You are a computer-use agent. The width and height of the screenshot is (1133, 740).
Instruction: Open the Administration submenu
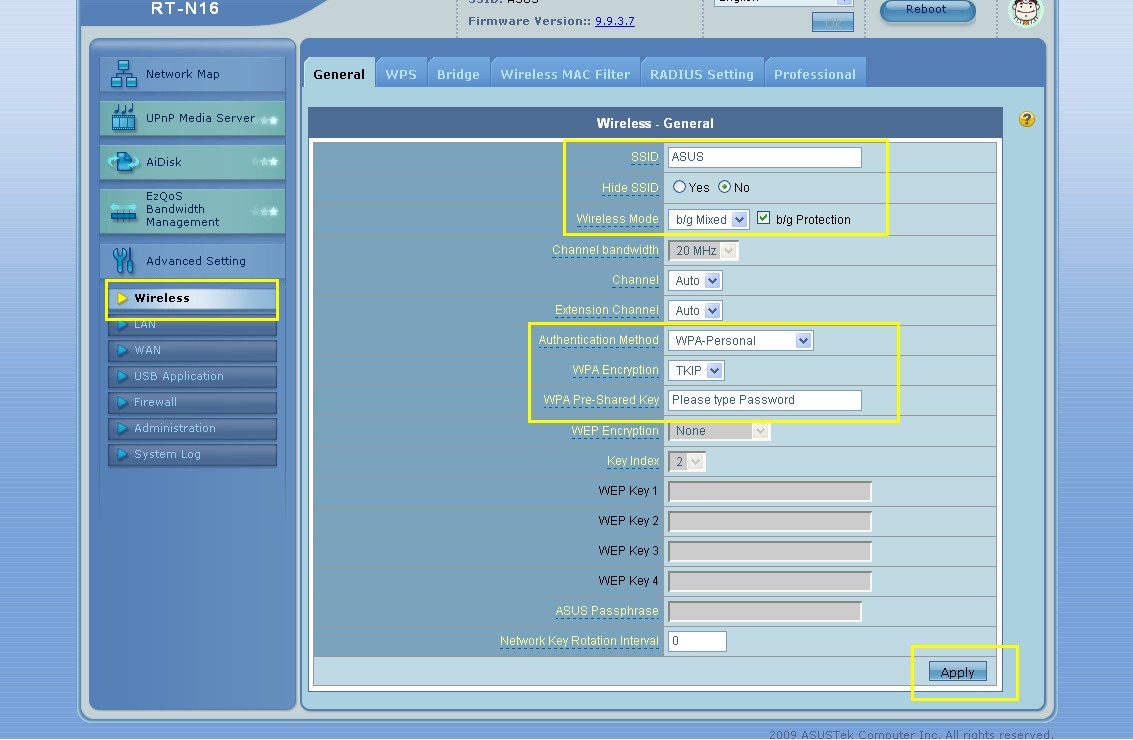point(192,428)
